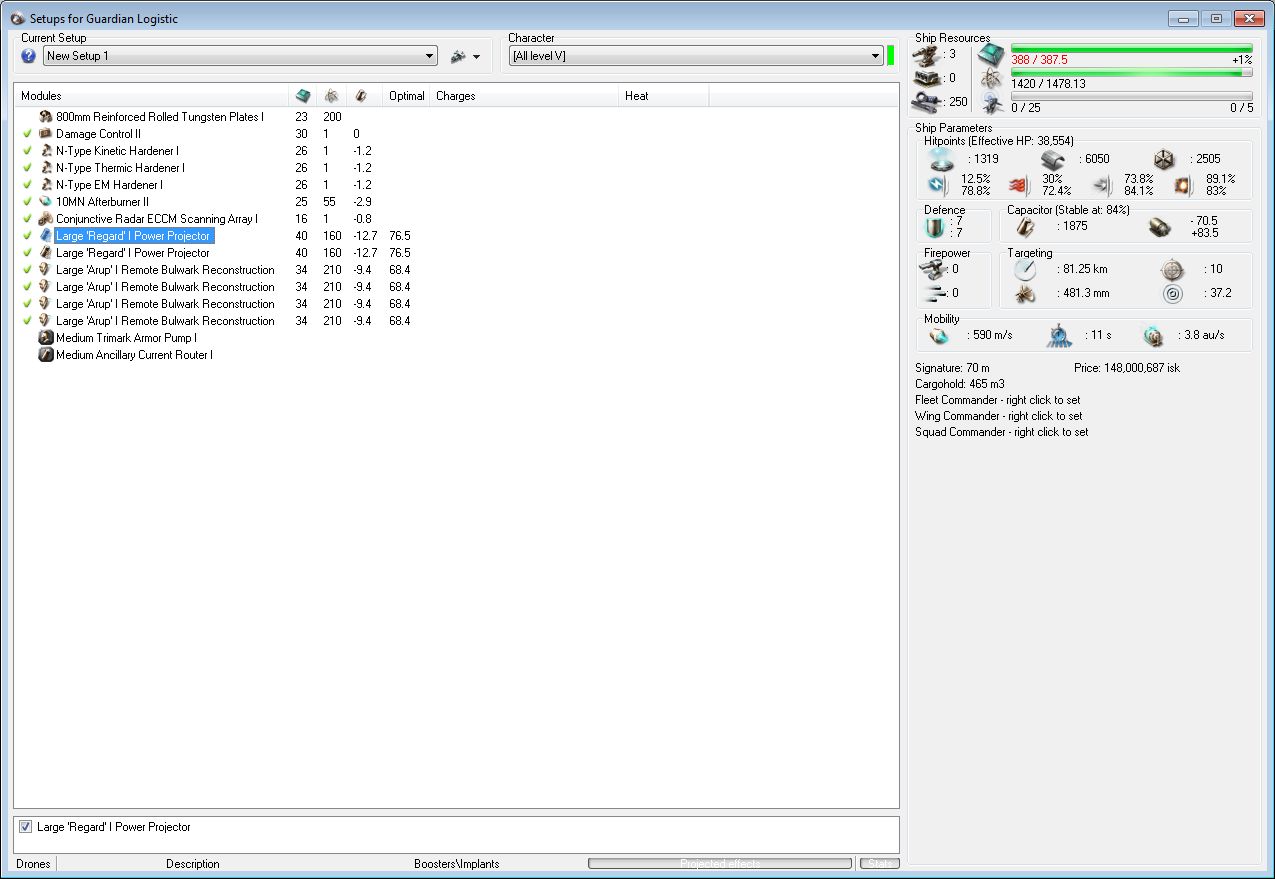The width and height of the screenshot is (1275, 879).
Task: Click the max locked targets icon showing 10
Action: coord(1171,269)
